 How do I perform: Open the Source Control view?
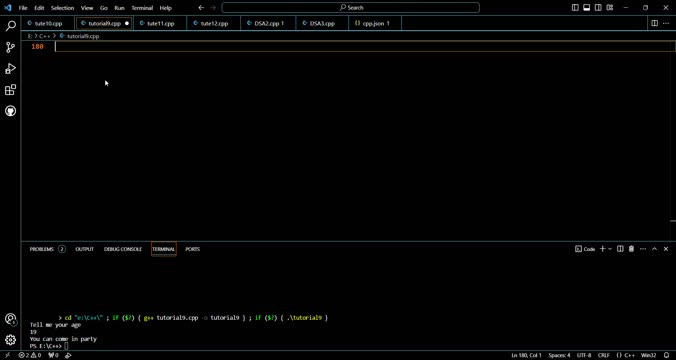click(10, 47)
